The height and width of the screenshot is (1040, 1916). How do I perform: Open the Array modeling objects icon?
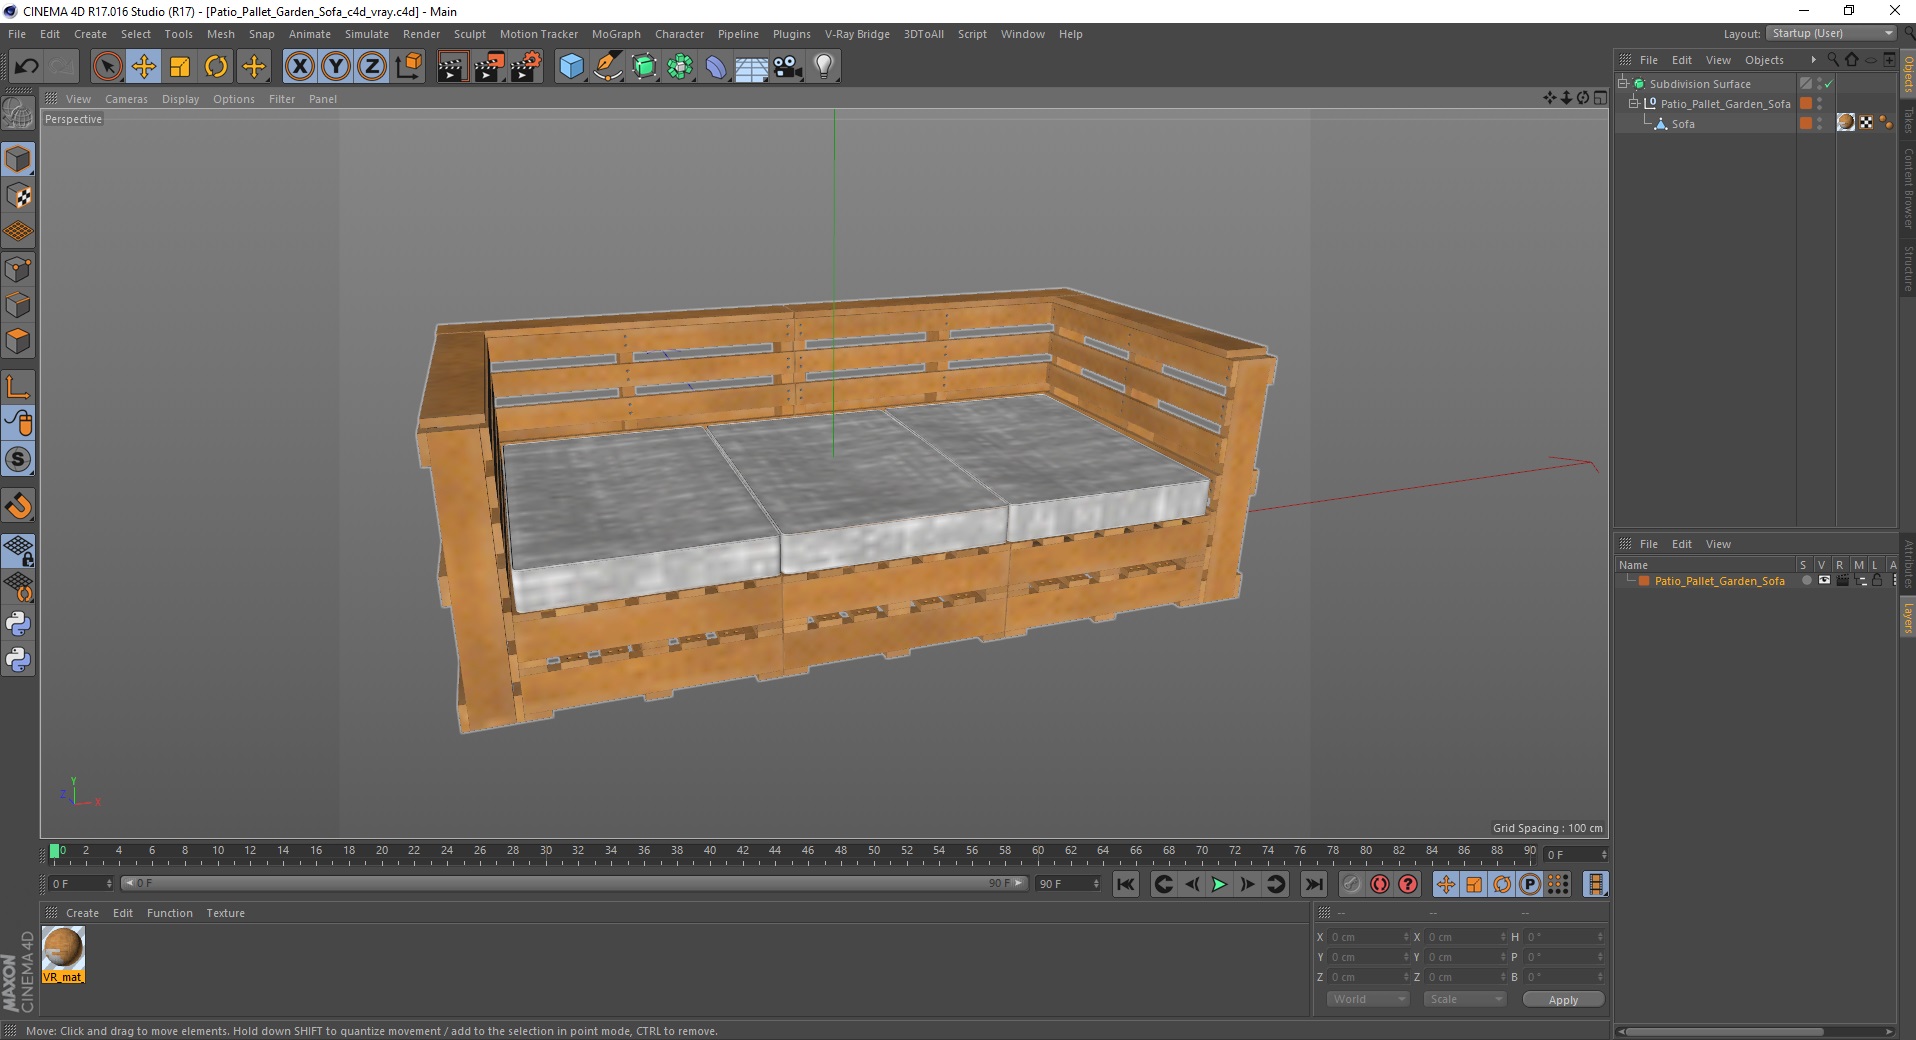point(680,67)
